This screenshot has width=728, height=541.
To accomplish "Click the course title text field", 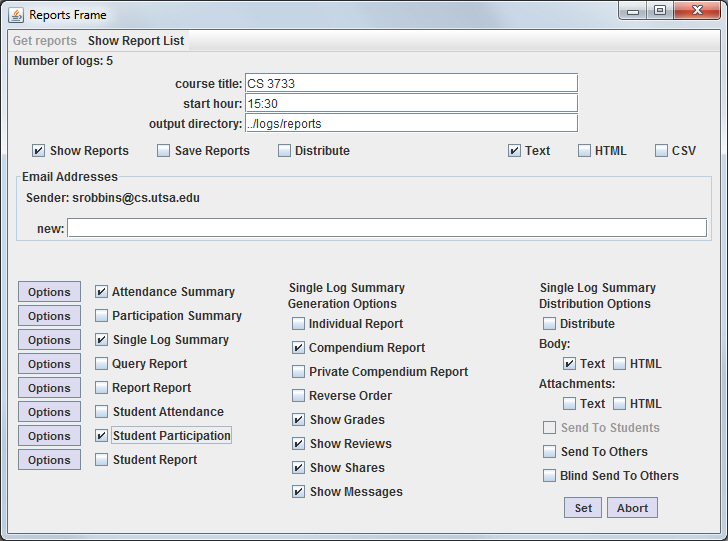I will click(x=411, y=83).
